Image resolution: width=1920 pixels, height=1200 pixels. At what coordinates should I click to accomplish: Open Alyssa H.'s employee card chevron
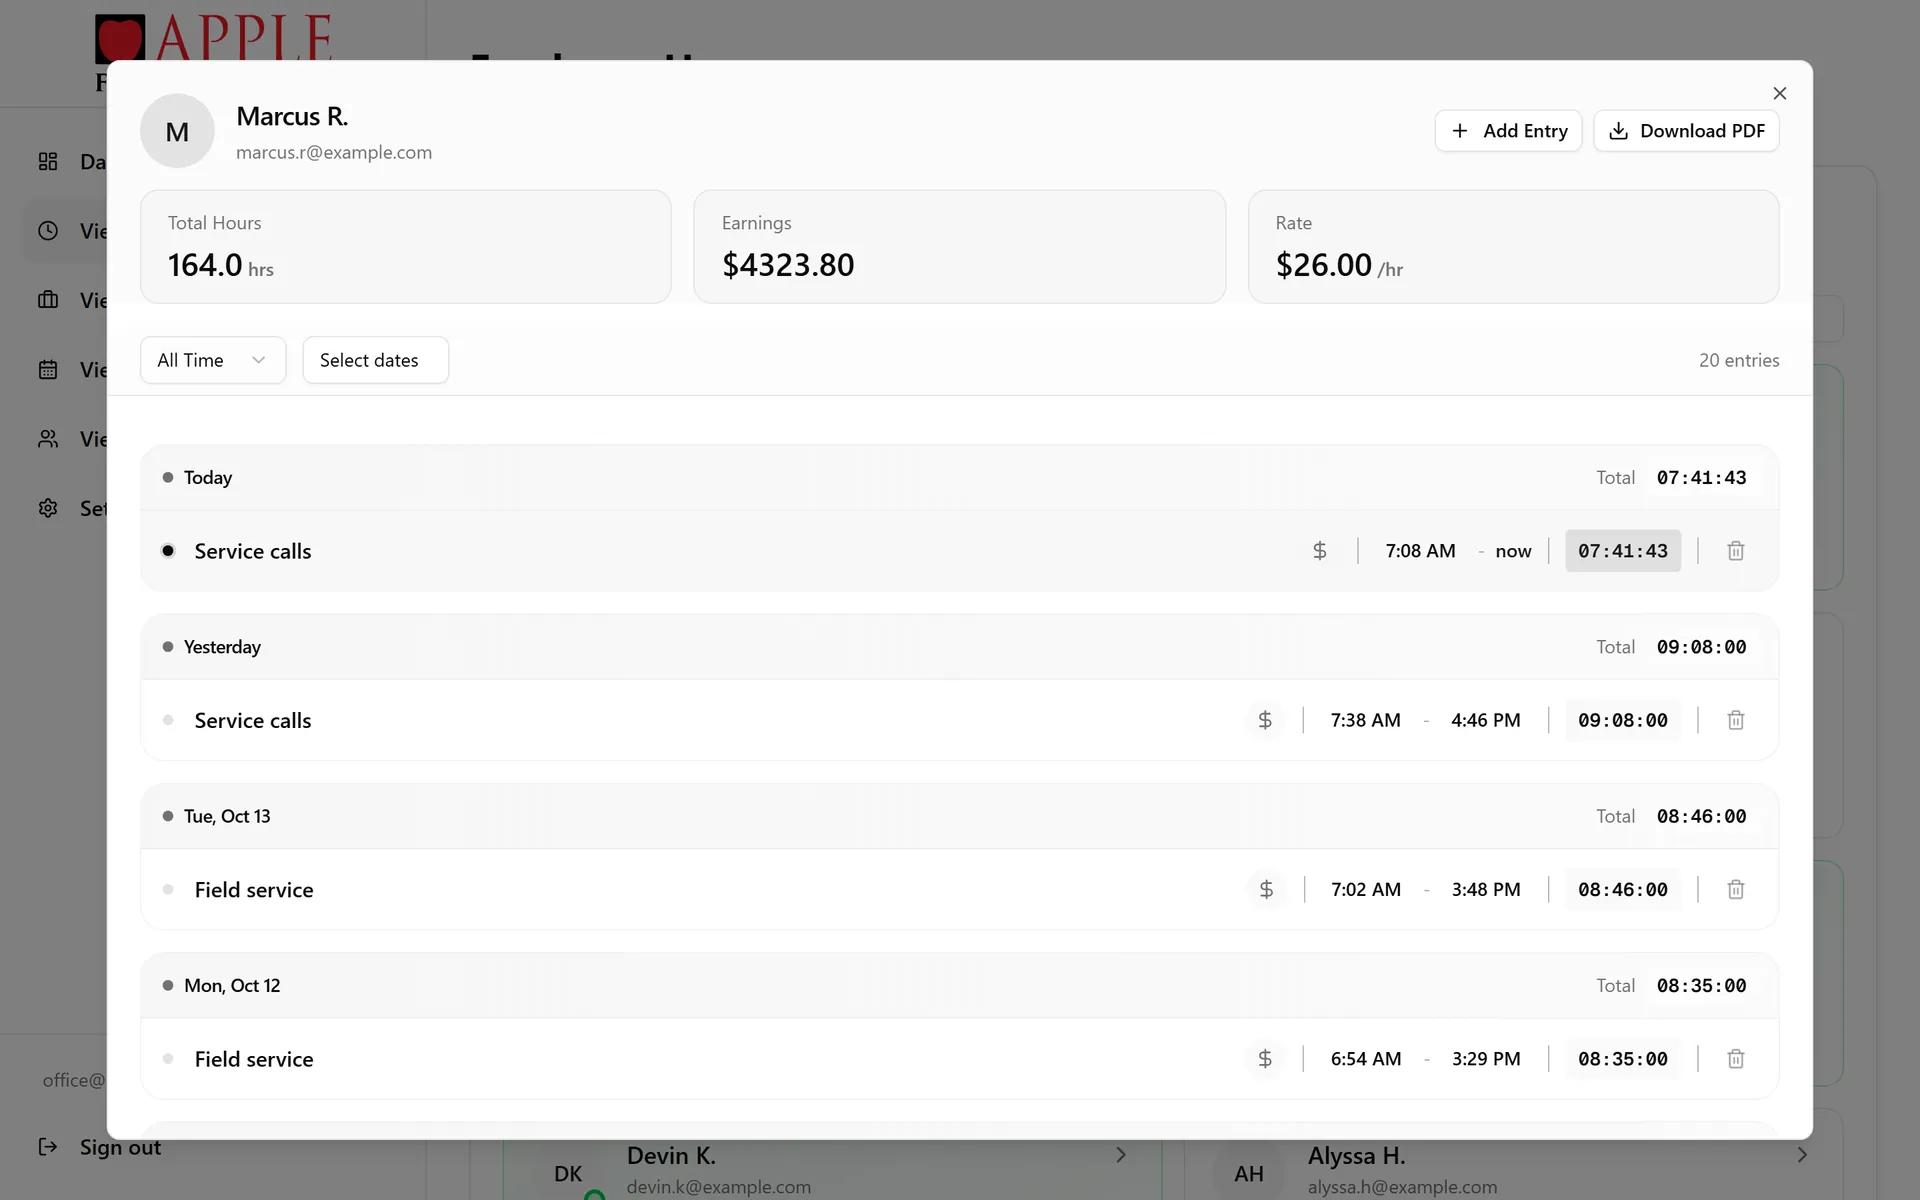click(1802, 1155)
